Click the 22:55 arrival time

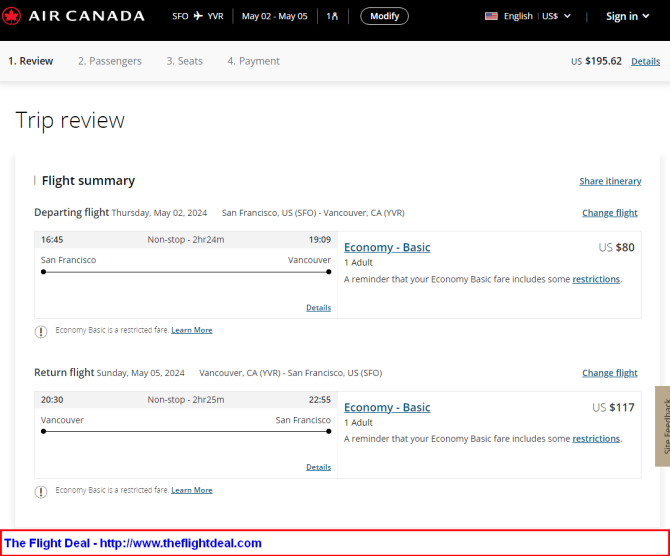(320, 400)
